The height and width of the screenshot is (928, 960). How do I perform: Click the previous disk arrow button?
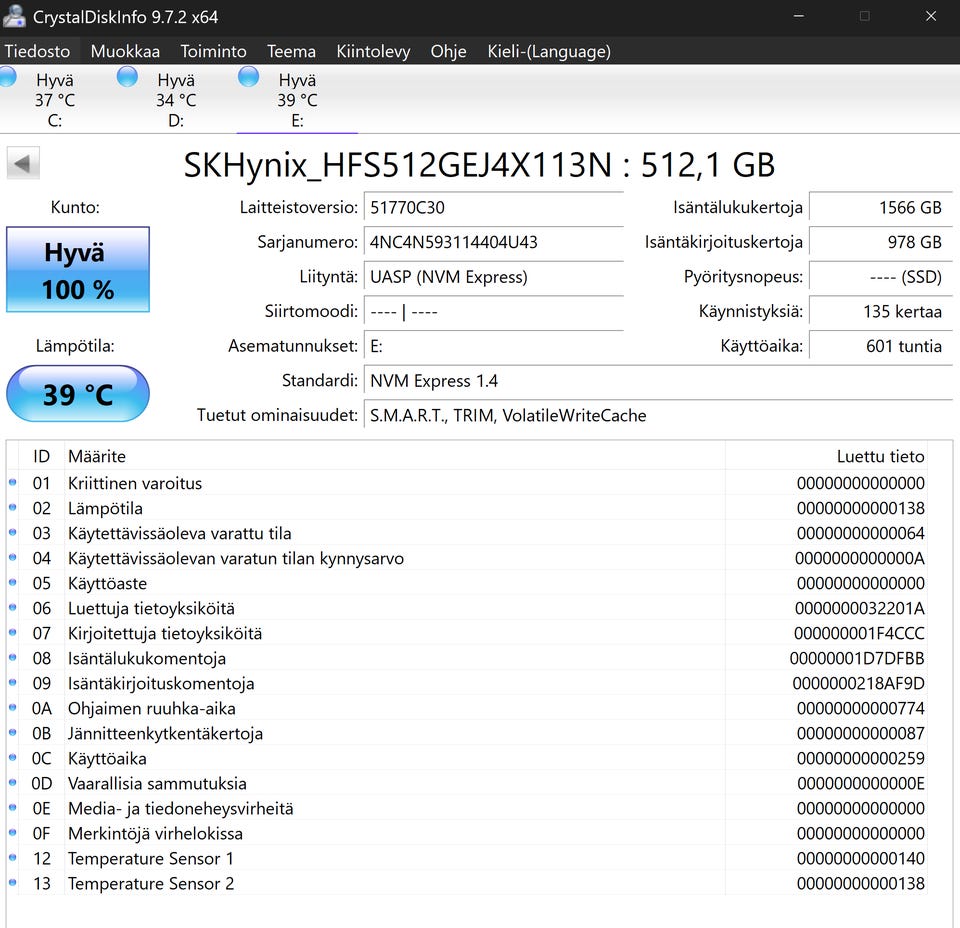pos(23,164)
